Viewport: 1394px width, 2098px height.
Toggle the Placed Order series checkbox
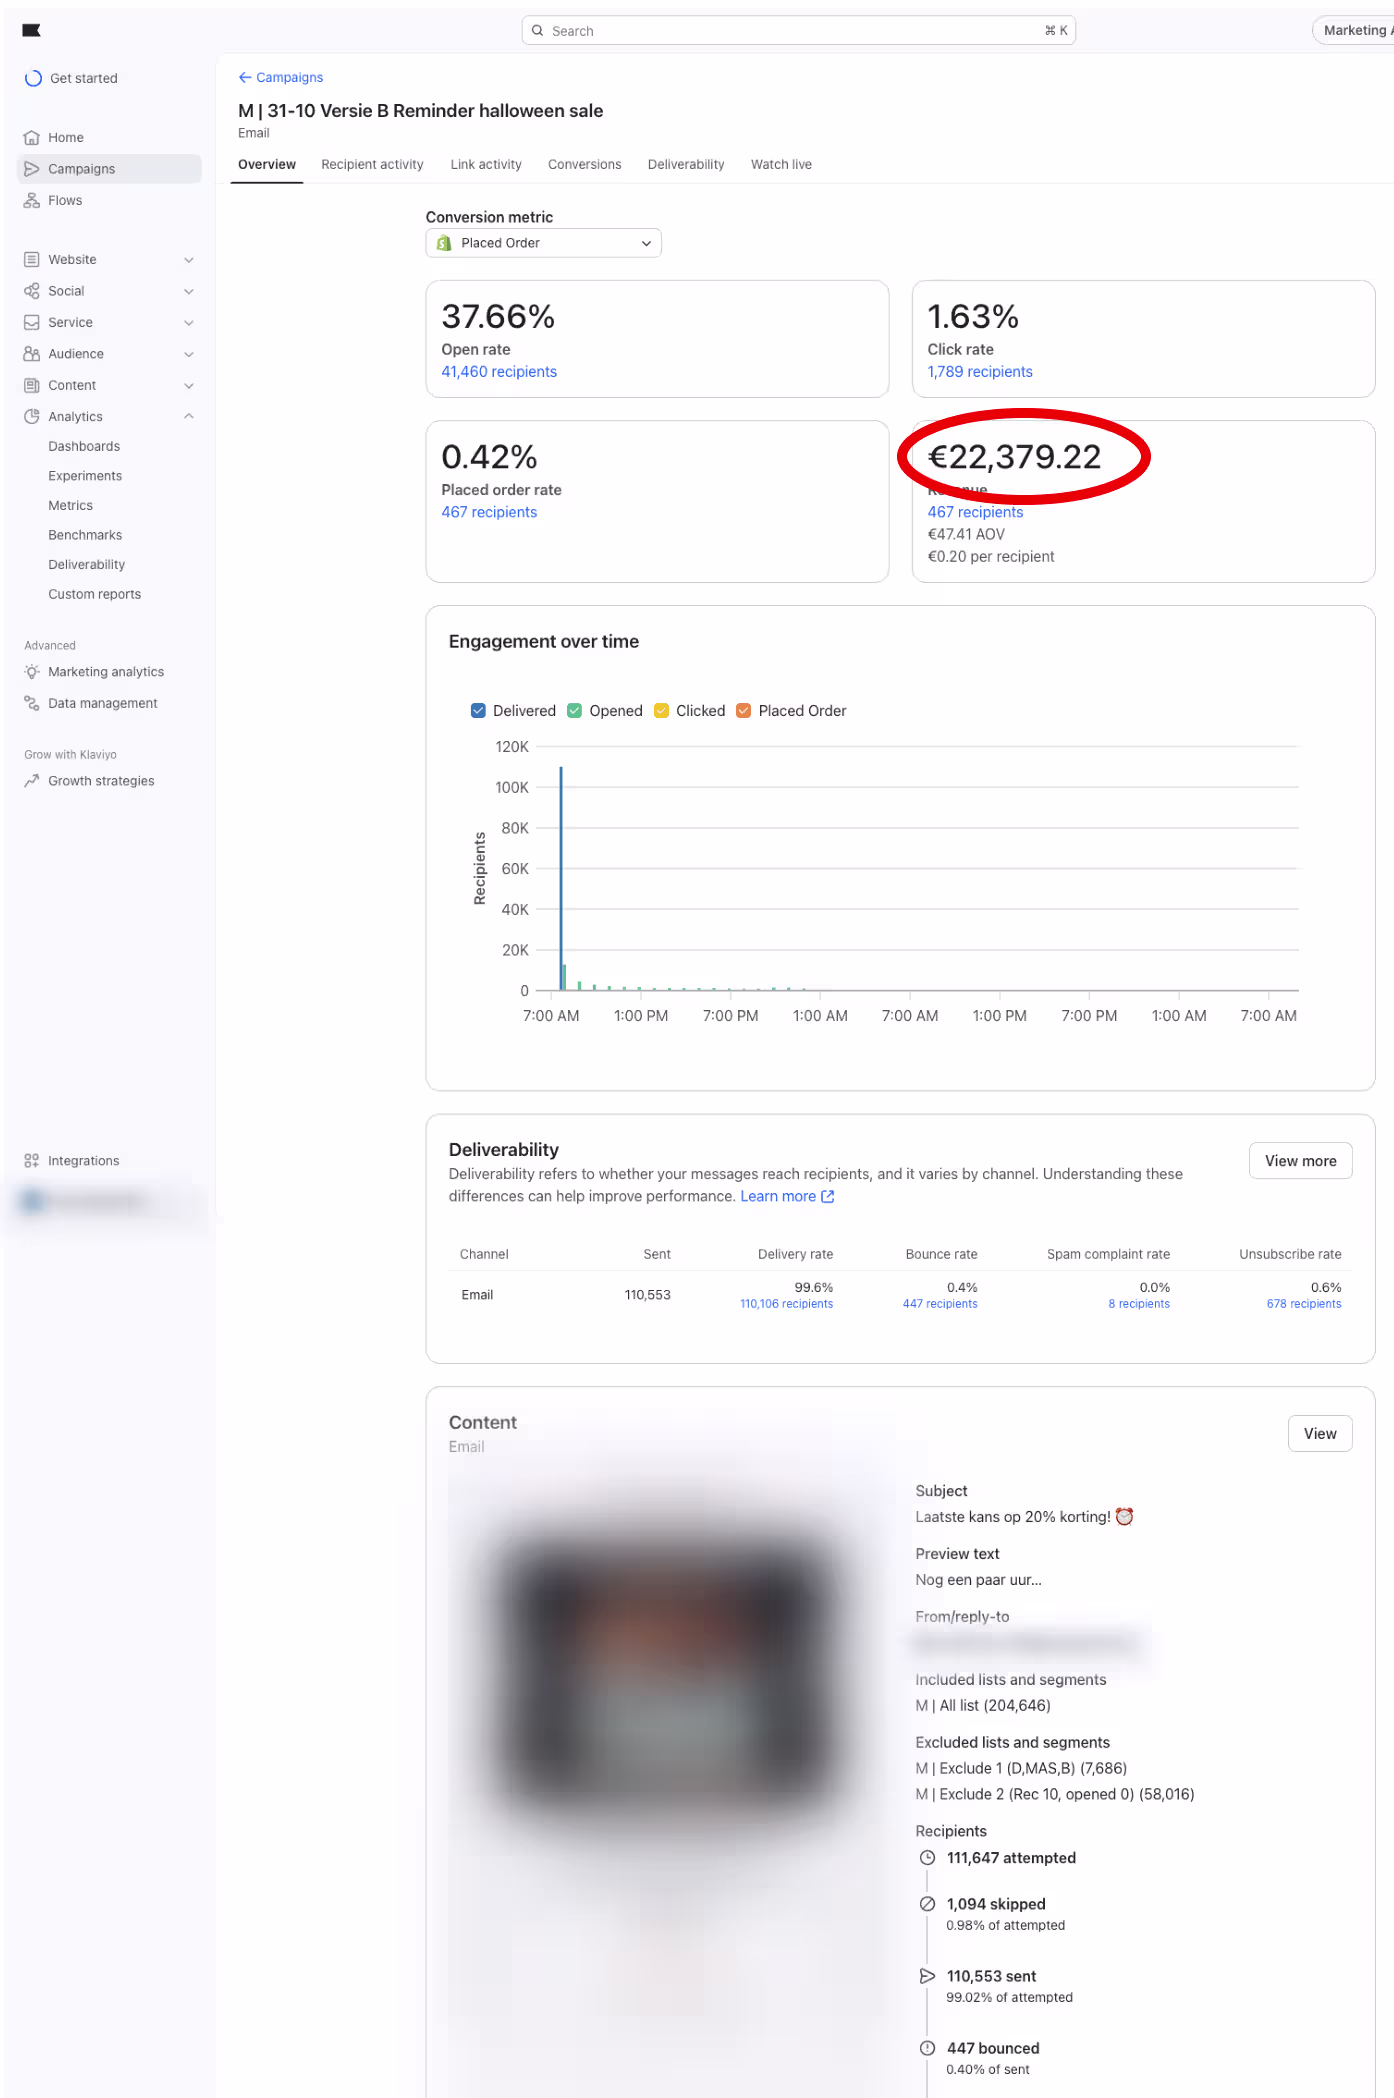pos(744,711)
